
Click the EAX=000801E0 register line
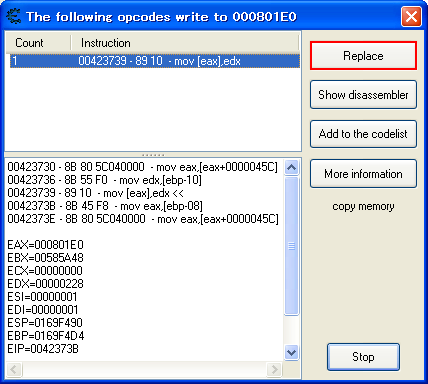45,245
